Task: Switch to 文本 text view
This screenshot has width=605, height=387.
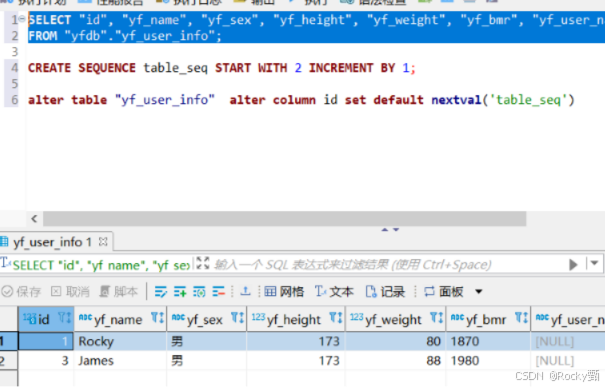Action: (334, 292)
